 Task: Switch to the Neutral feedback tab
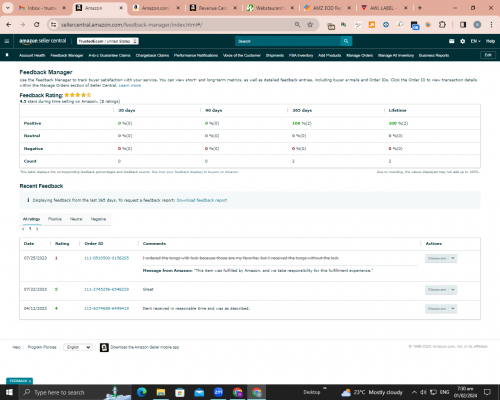point(76,219)
